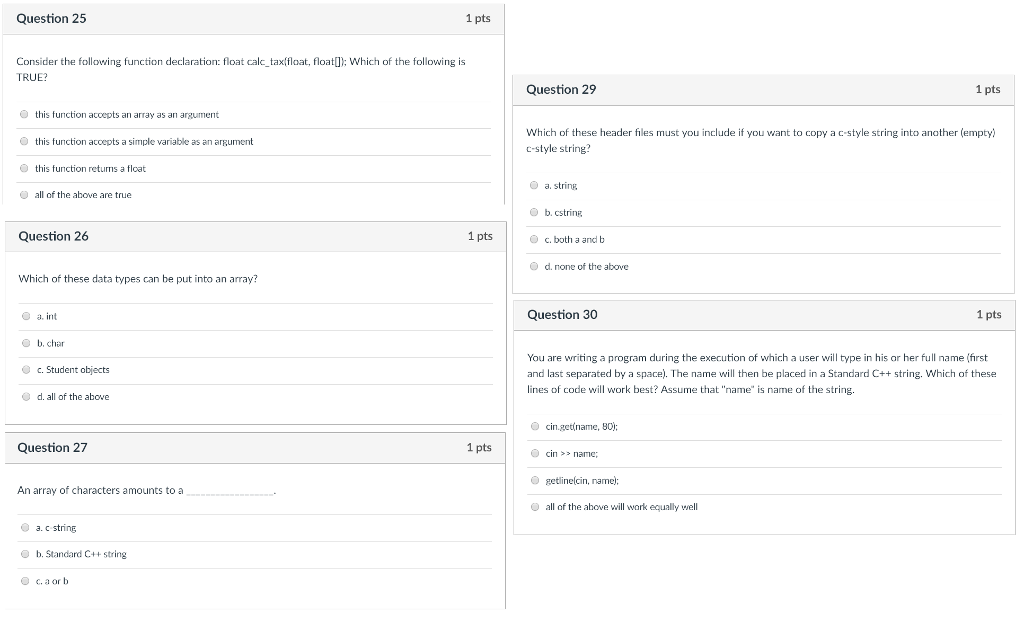The height and width of the screenshot is (640, 1024).
Task: Select 'this function accepts an array as an argument'
Action: click(24, 115)
